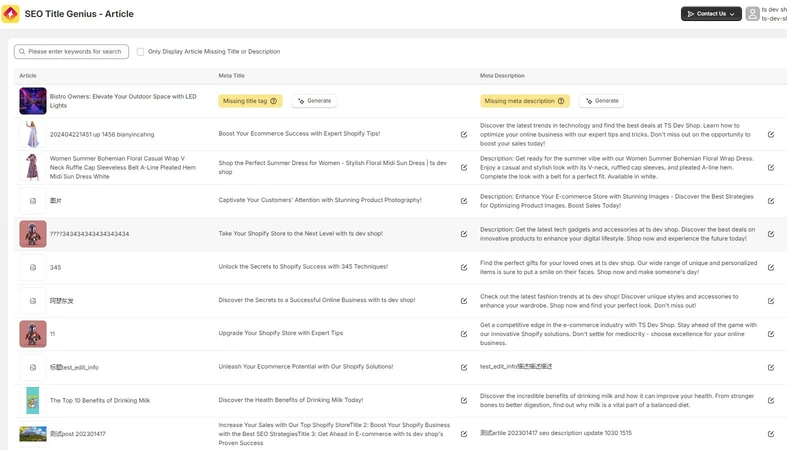Click the Meta Title column header
This screenshot has height=450, width=800.
pyautogui.click(x=232, y=76)
